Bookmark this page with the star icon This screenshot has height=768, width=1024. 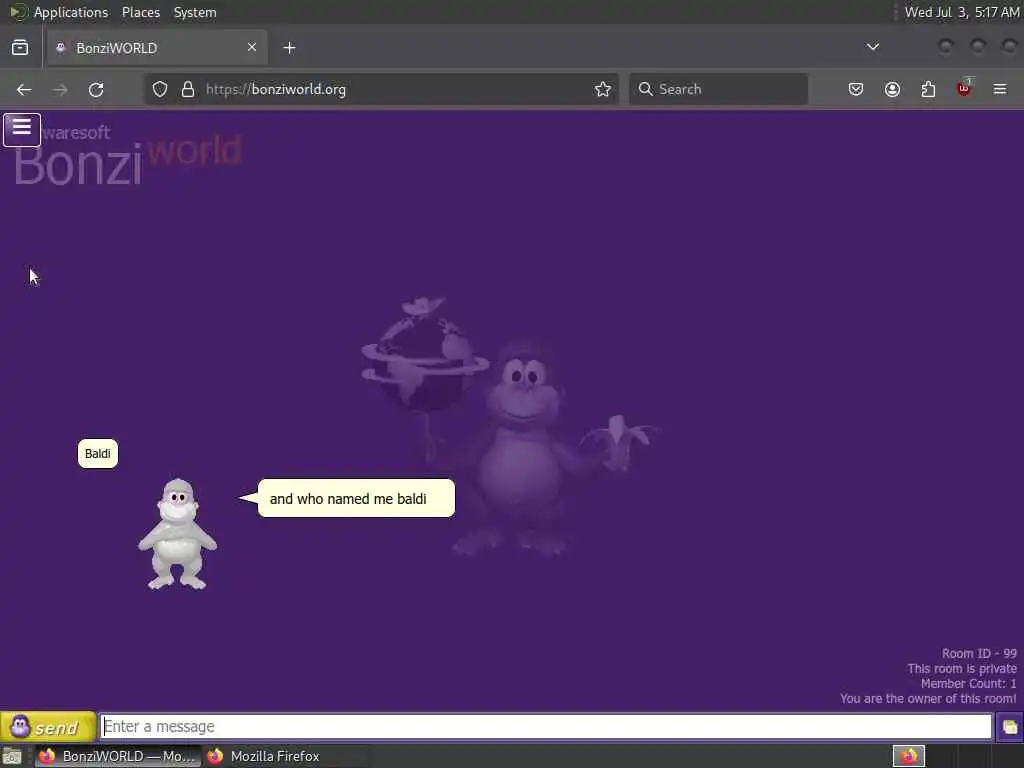click(603, 89)
